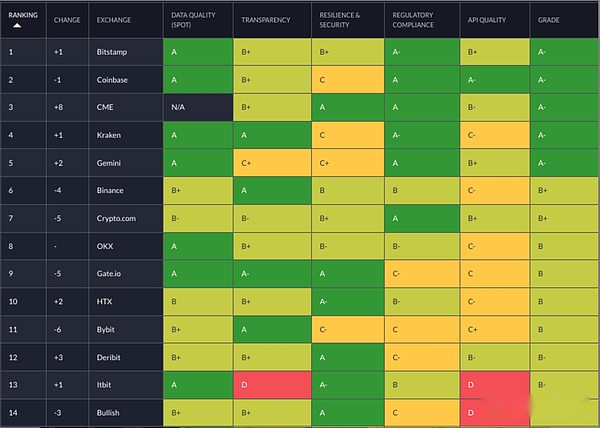Click the RESILIENCE & SECURITY column header
This screenshot has height=428, width=600.
click(x=339, y=20)
